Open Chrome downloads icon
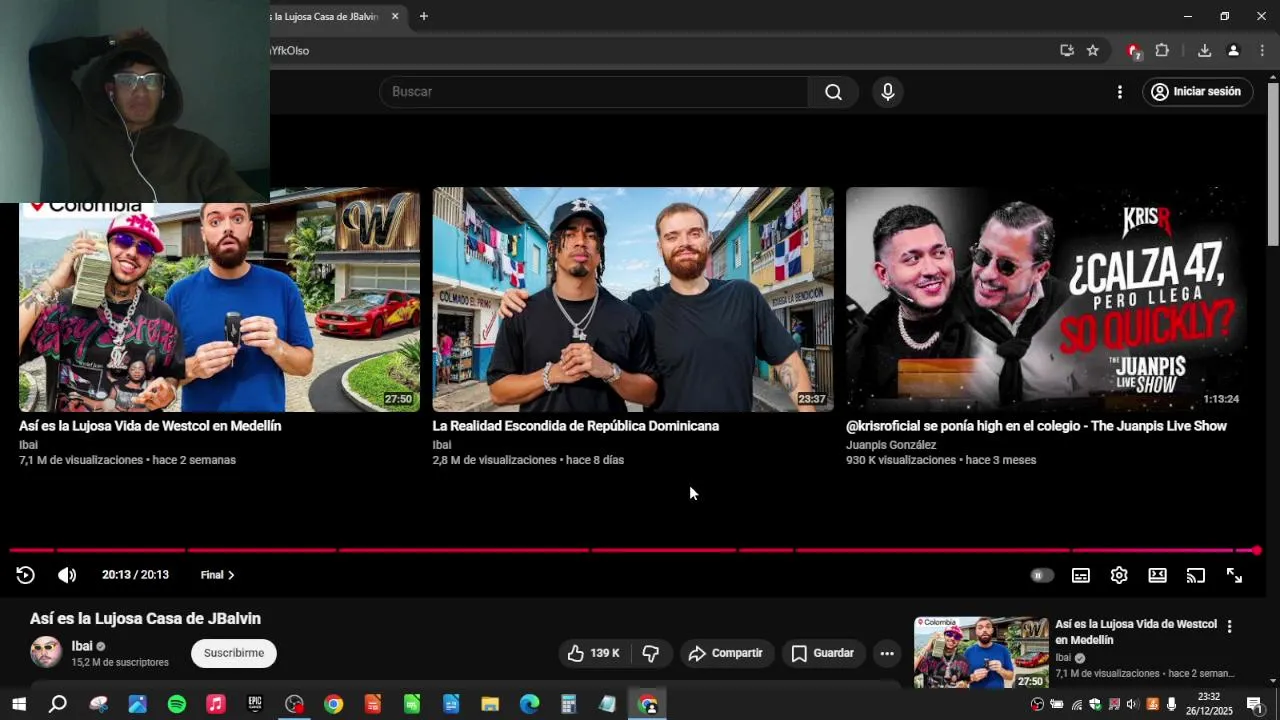Screen dimensions: 1280x720 [x=1204, y=50]
